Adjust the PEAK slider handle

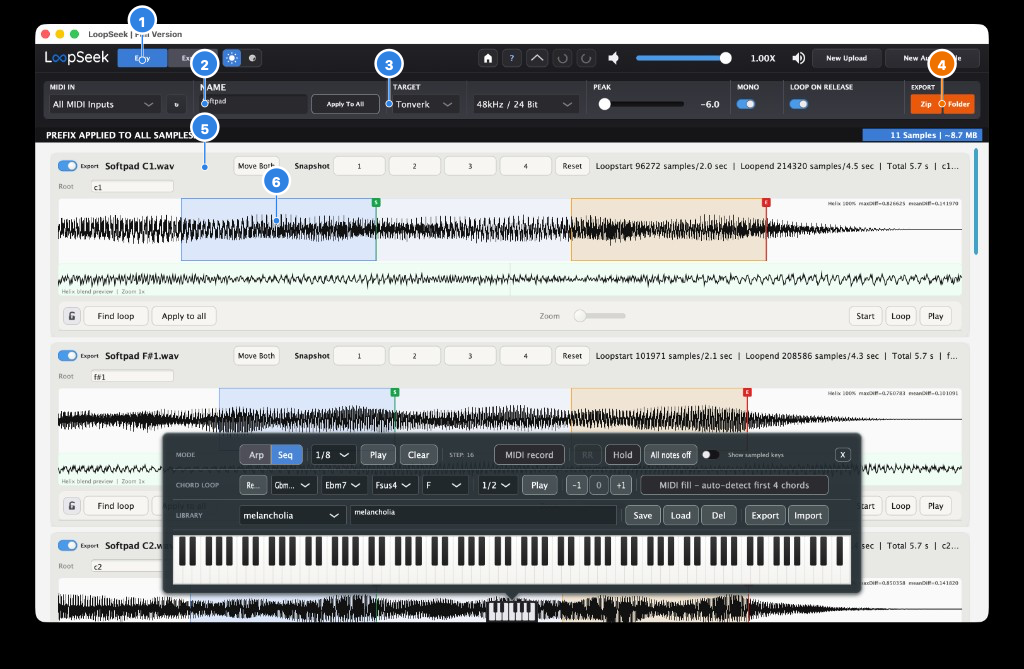pos(605,104)
